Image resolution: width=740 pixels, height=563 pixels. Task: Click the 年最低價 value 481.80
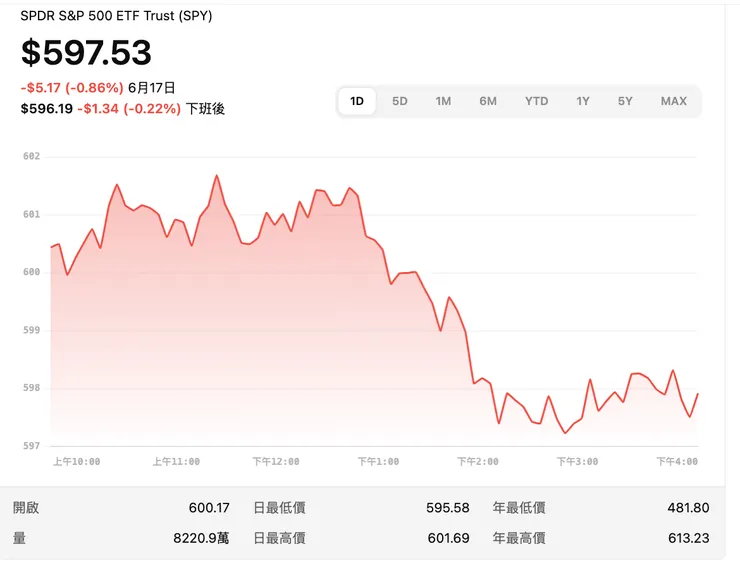pyautogui.click(x=688, y=508)
